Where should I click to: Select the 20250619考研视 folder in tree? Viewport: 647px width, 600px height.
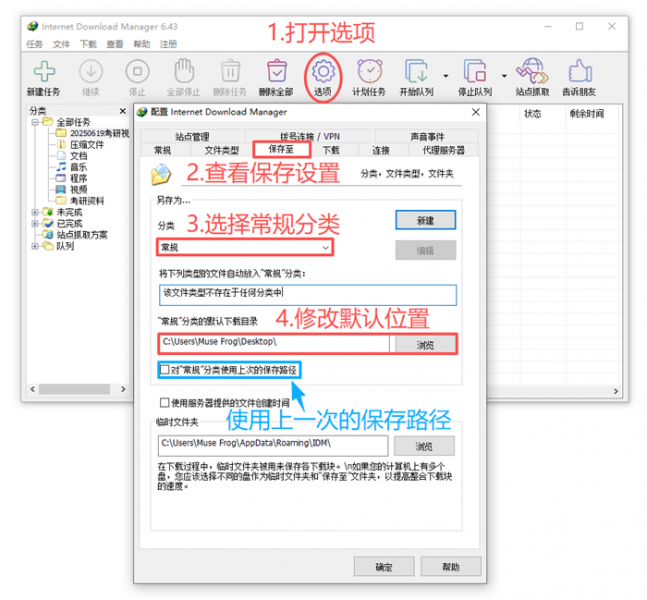click(x=99, y=133)
